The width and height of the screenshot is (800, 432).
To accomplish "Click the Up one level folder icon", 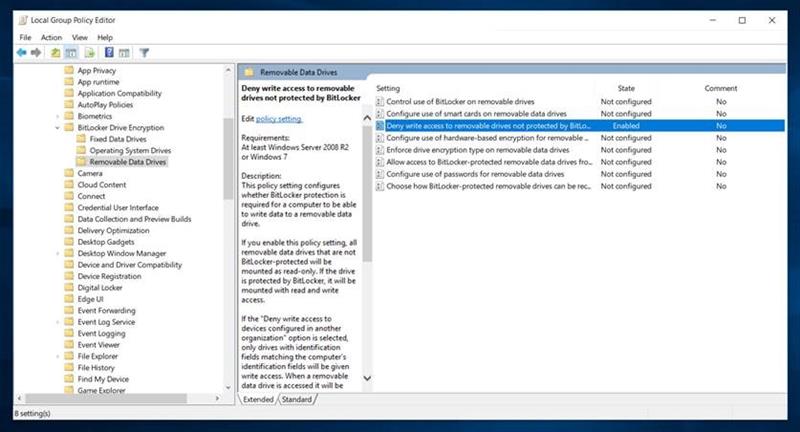I will (x=55, y=53).
